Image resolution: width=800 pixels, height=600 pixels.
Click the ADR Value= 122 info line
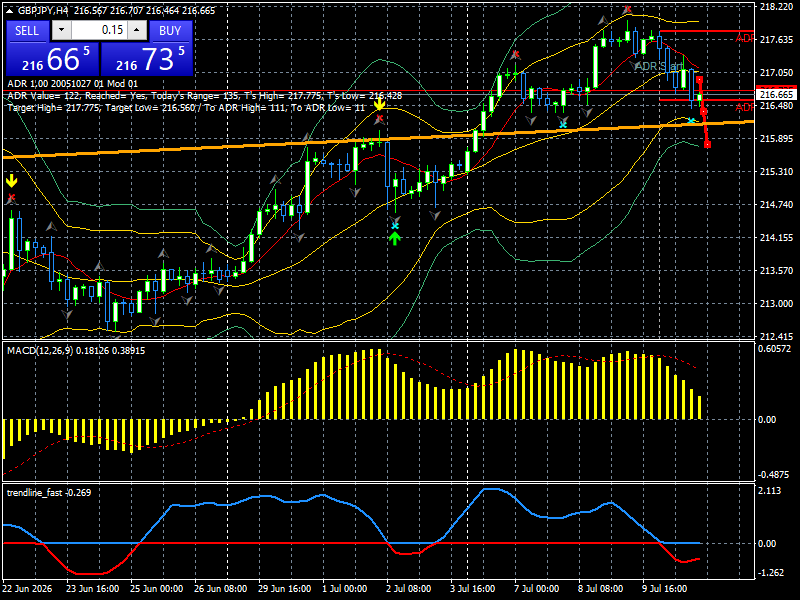(x=205, y=96)
